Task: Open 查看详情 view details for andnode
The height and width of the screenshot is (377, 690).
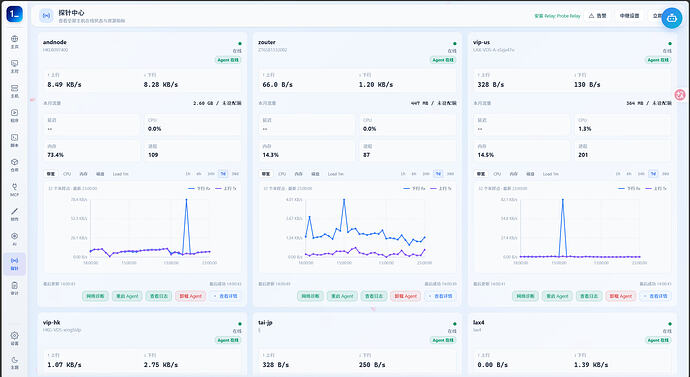Action: [x=225, y=296]
